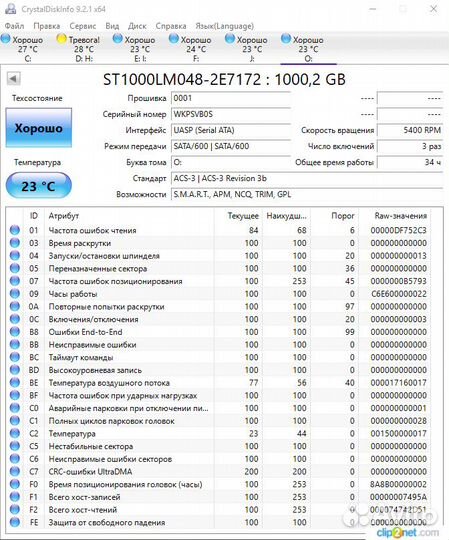449x540 pixels.
Task: Click status icon for Запуски/остановки шпинделя
Action: click(14, 256)
